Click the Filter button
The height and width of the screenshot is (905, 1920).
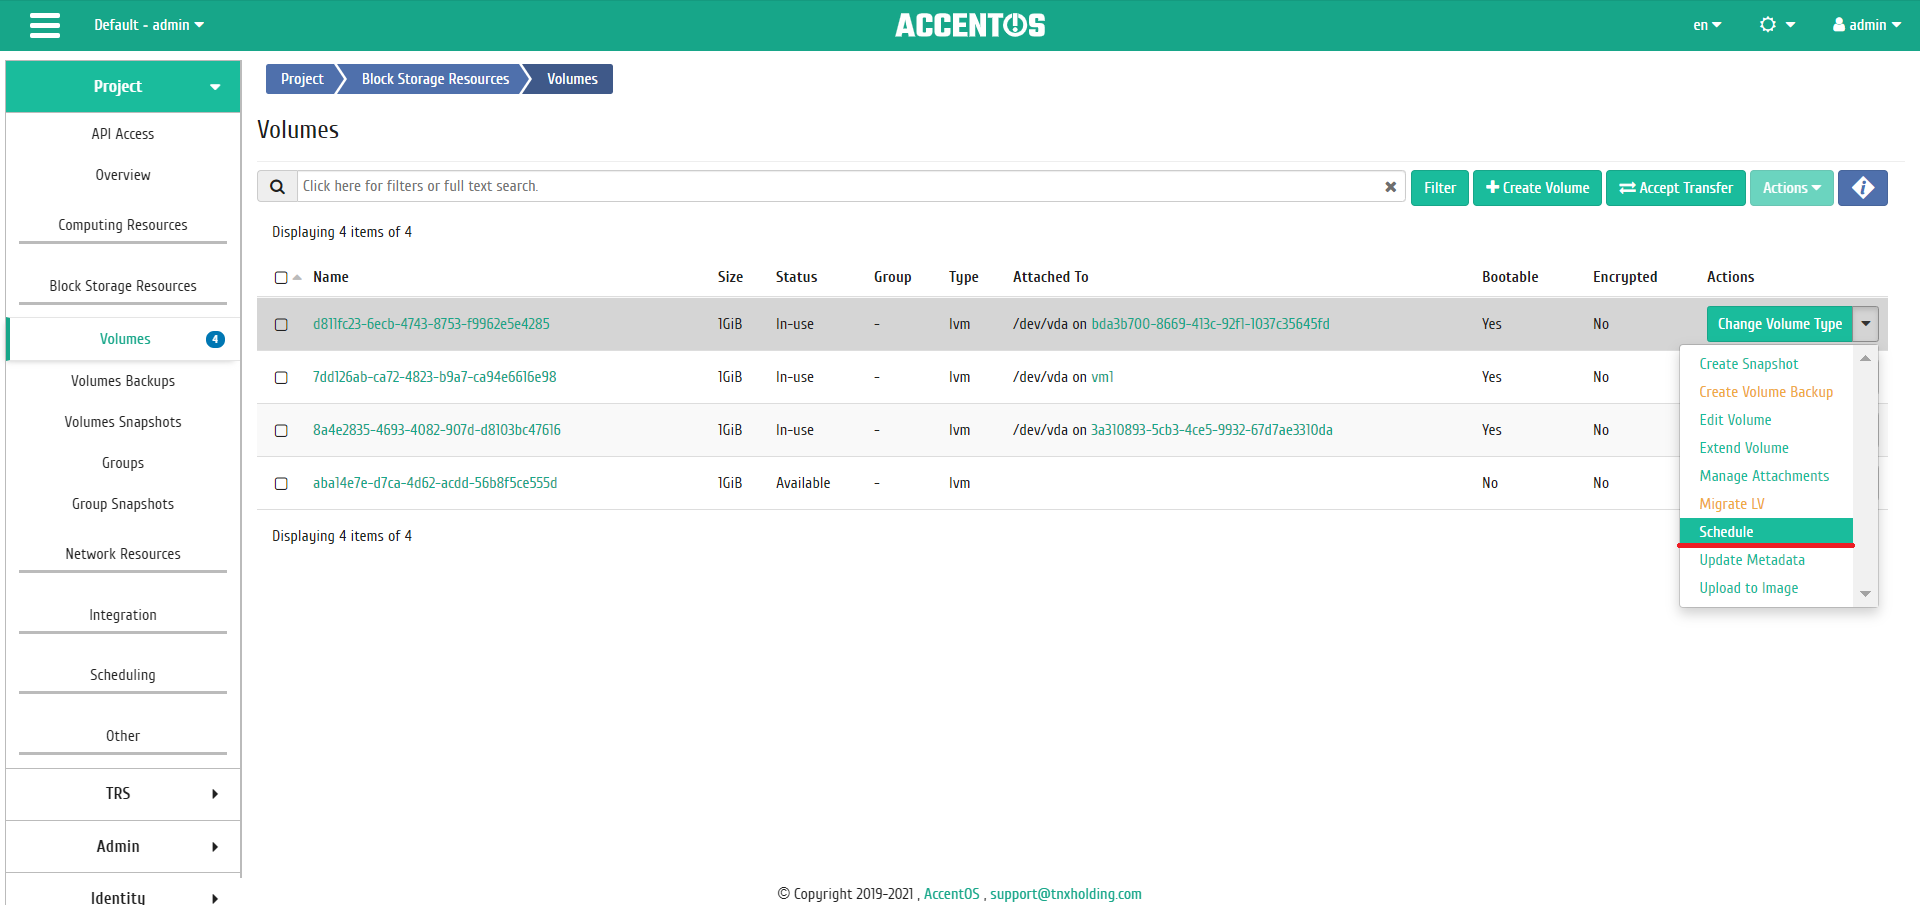(1440, 188)
